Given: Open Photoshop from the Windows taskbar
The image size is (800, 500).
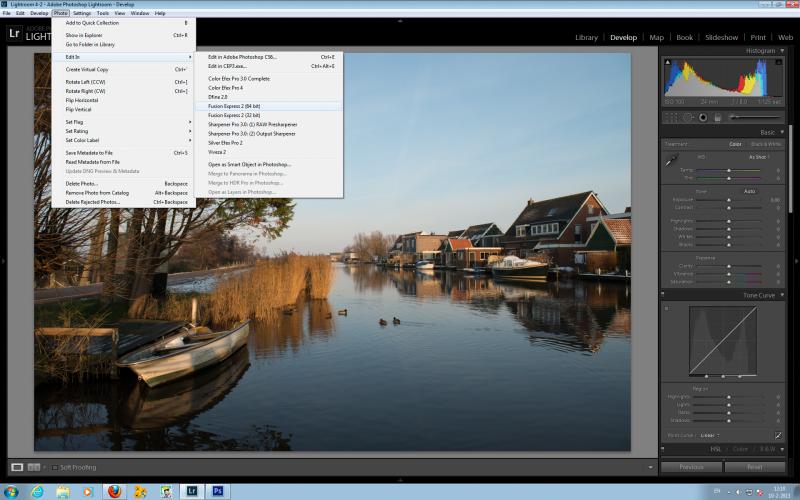Looking at the screenshot, I should (218, 491).
